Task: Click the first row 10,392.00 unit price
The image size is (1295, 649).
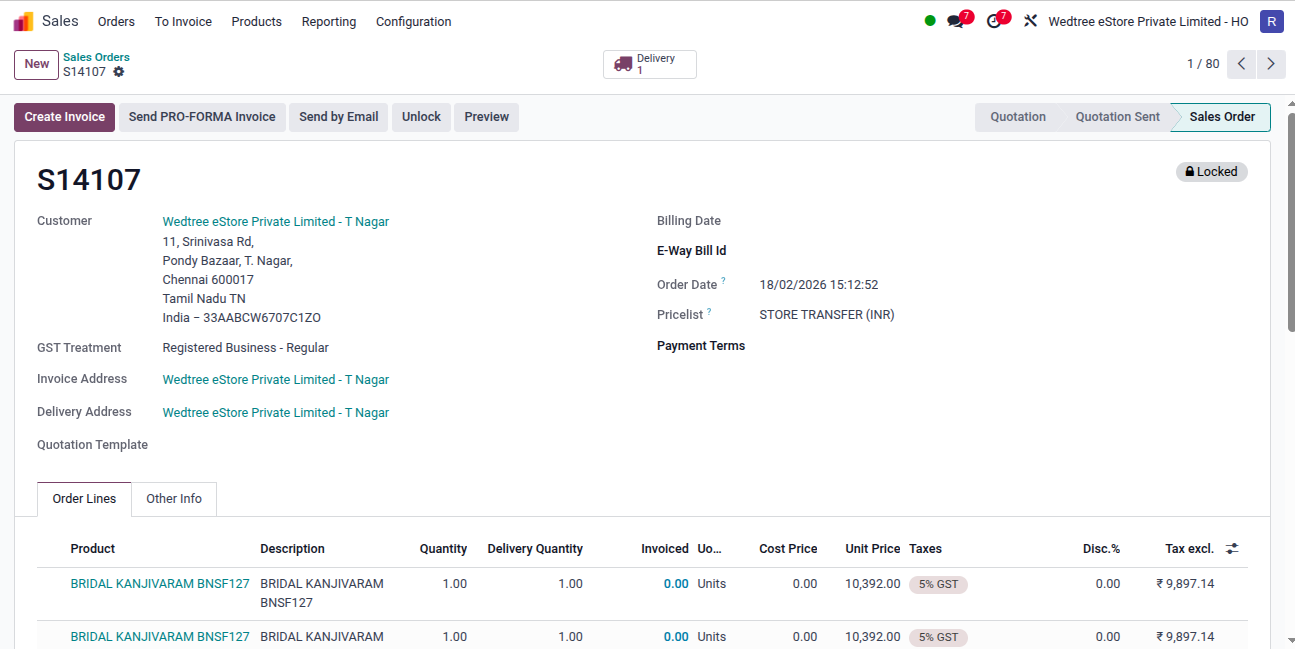Action: tap(872, 584)
